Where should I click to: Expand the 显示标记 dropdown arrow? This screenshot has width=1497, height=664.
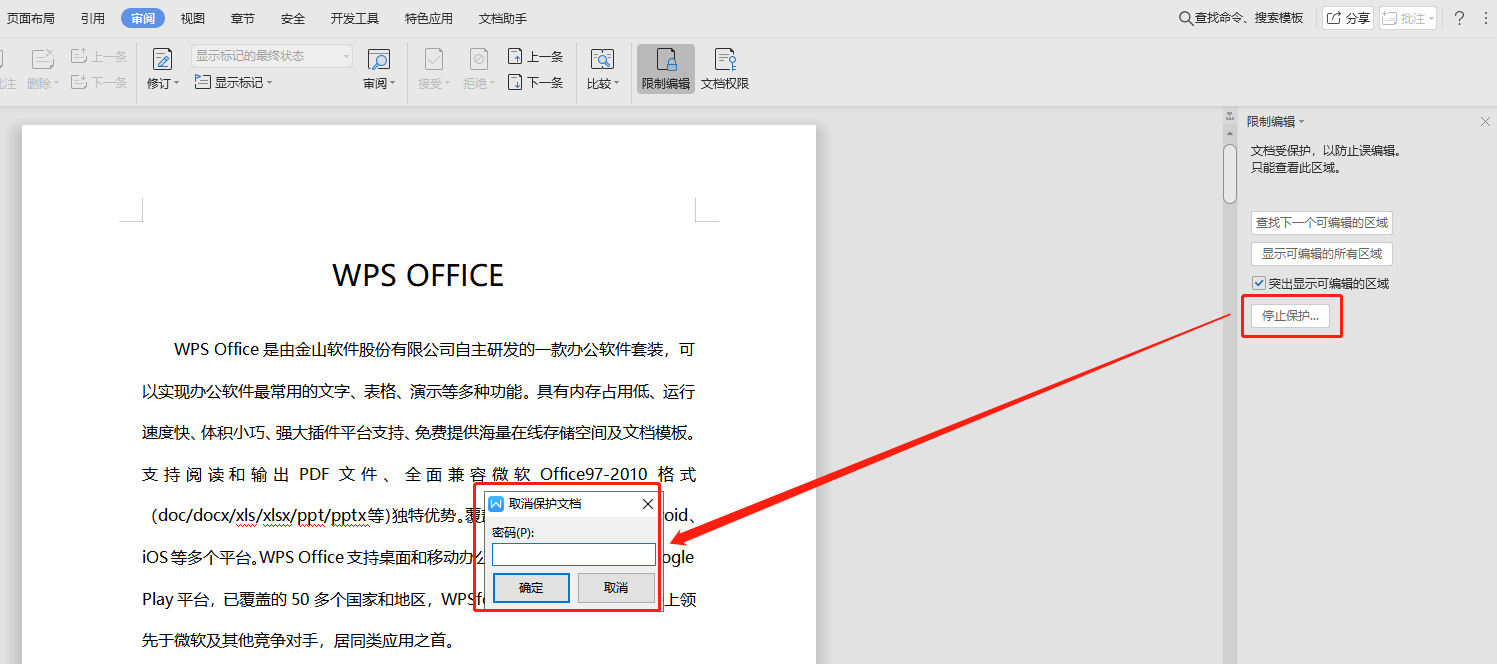click(x=270, y=83)
